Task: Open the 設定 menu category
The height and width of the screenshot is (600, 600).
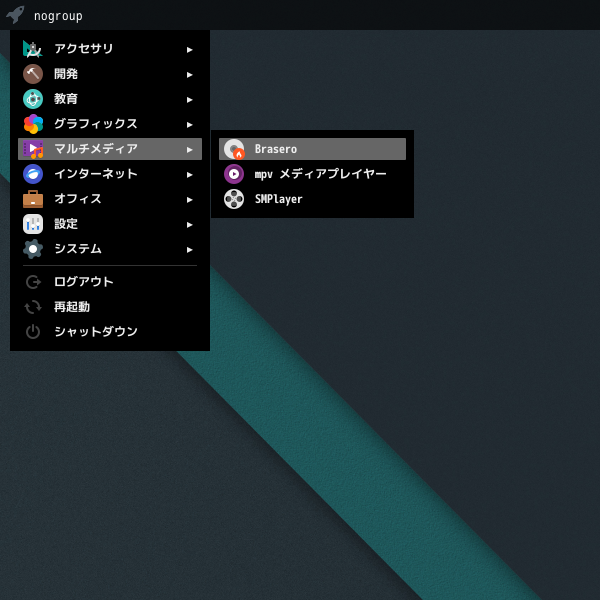Action: (x=110, y=224)
